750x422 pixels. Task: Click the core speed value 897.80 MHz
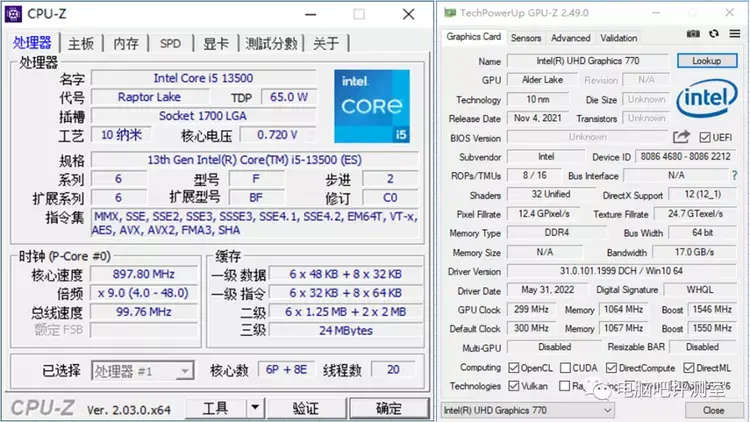143,274
